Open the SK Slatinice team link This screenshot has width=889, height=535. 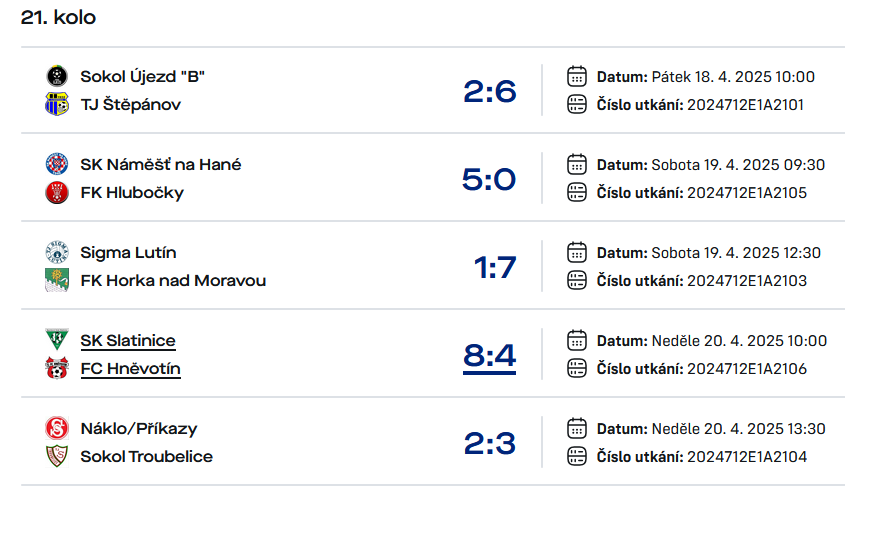[128, 341]
